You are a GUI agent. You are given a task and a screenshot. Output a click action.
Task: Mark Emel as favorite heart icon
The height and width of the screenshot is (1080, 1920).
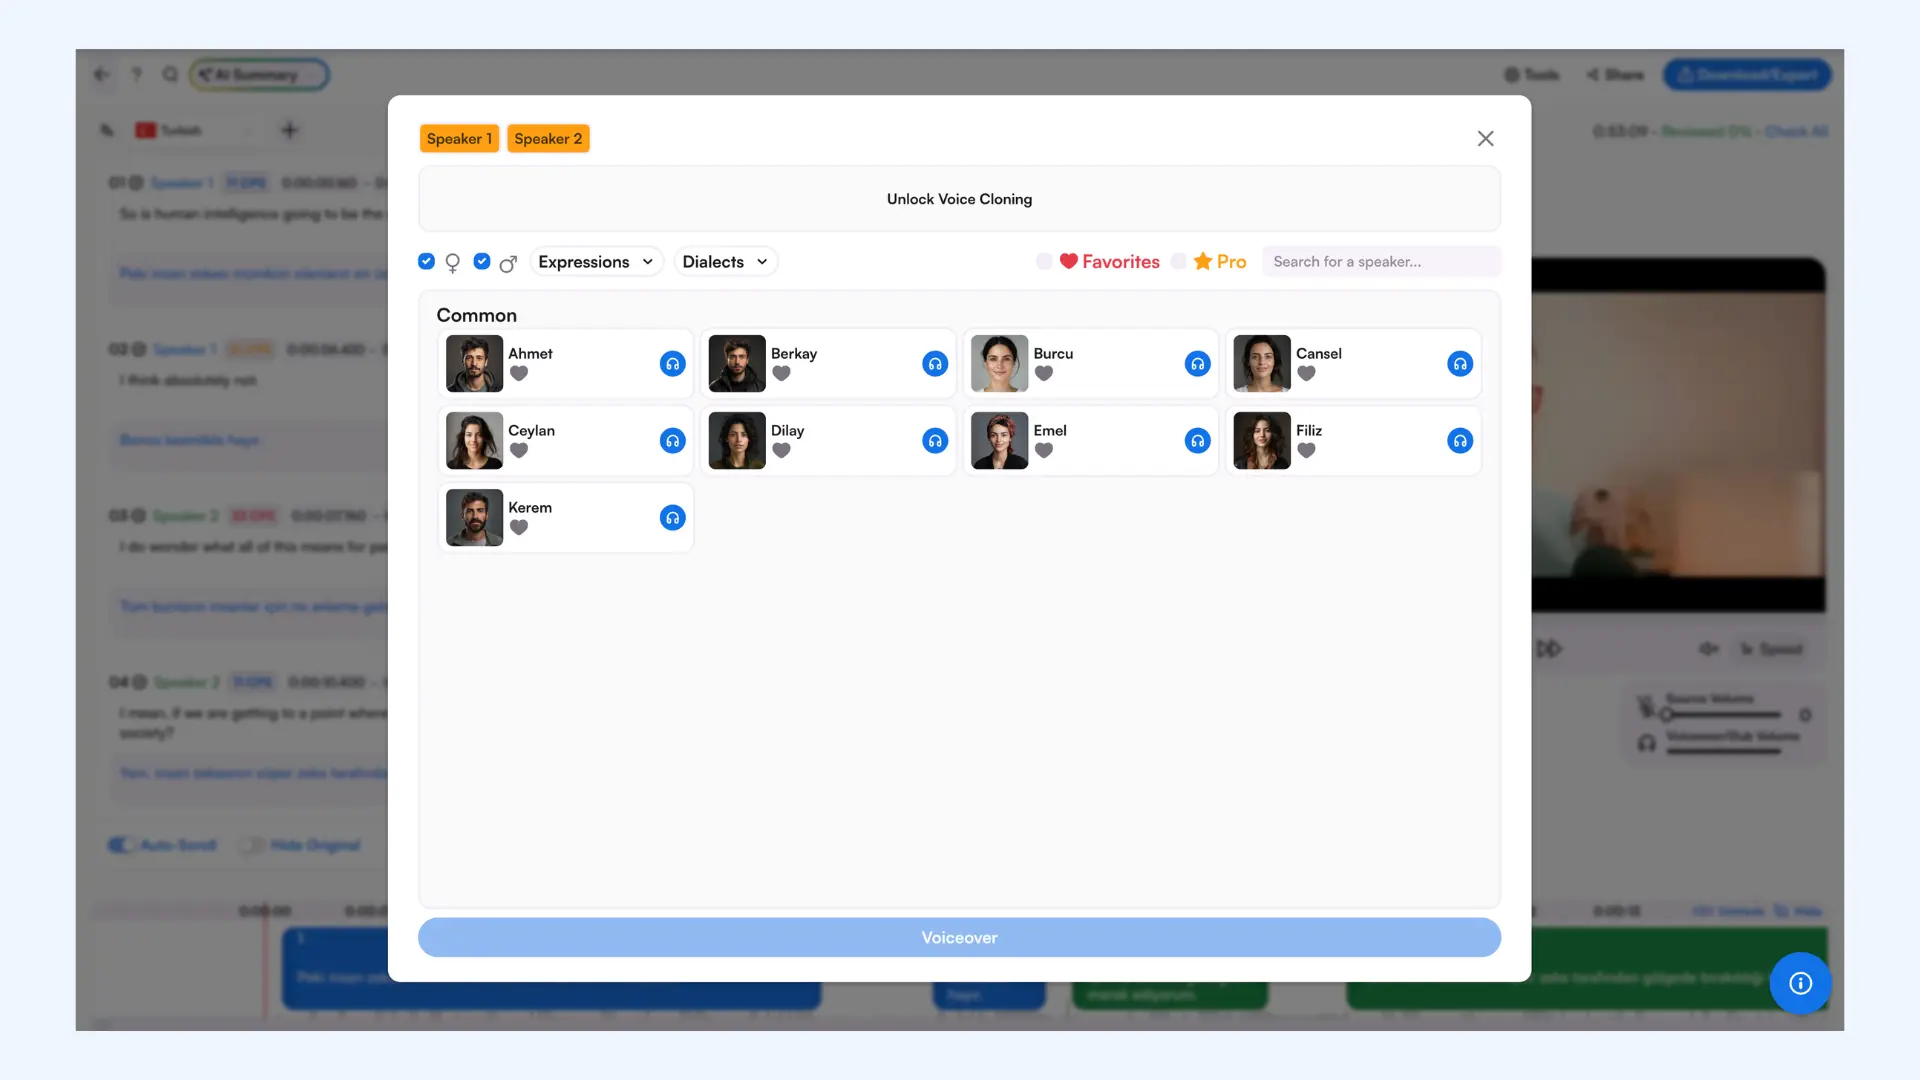[x=1043, y=451]
